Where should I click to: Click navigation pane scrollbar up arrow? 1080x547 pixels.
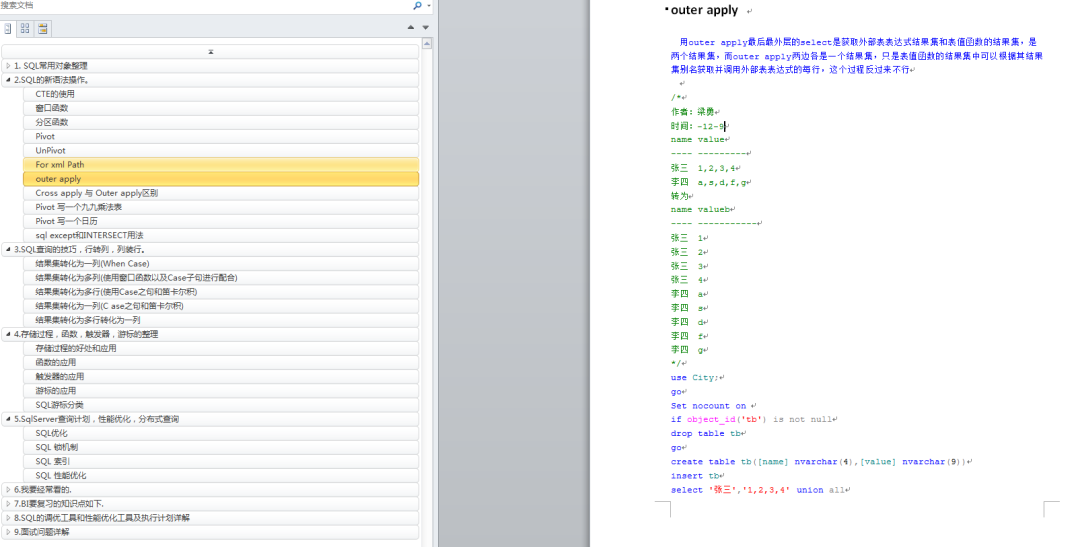tap(426, 43)
